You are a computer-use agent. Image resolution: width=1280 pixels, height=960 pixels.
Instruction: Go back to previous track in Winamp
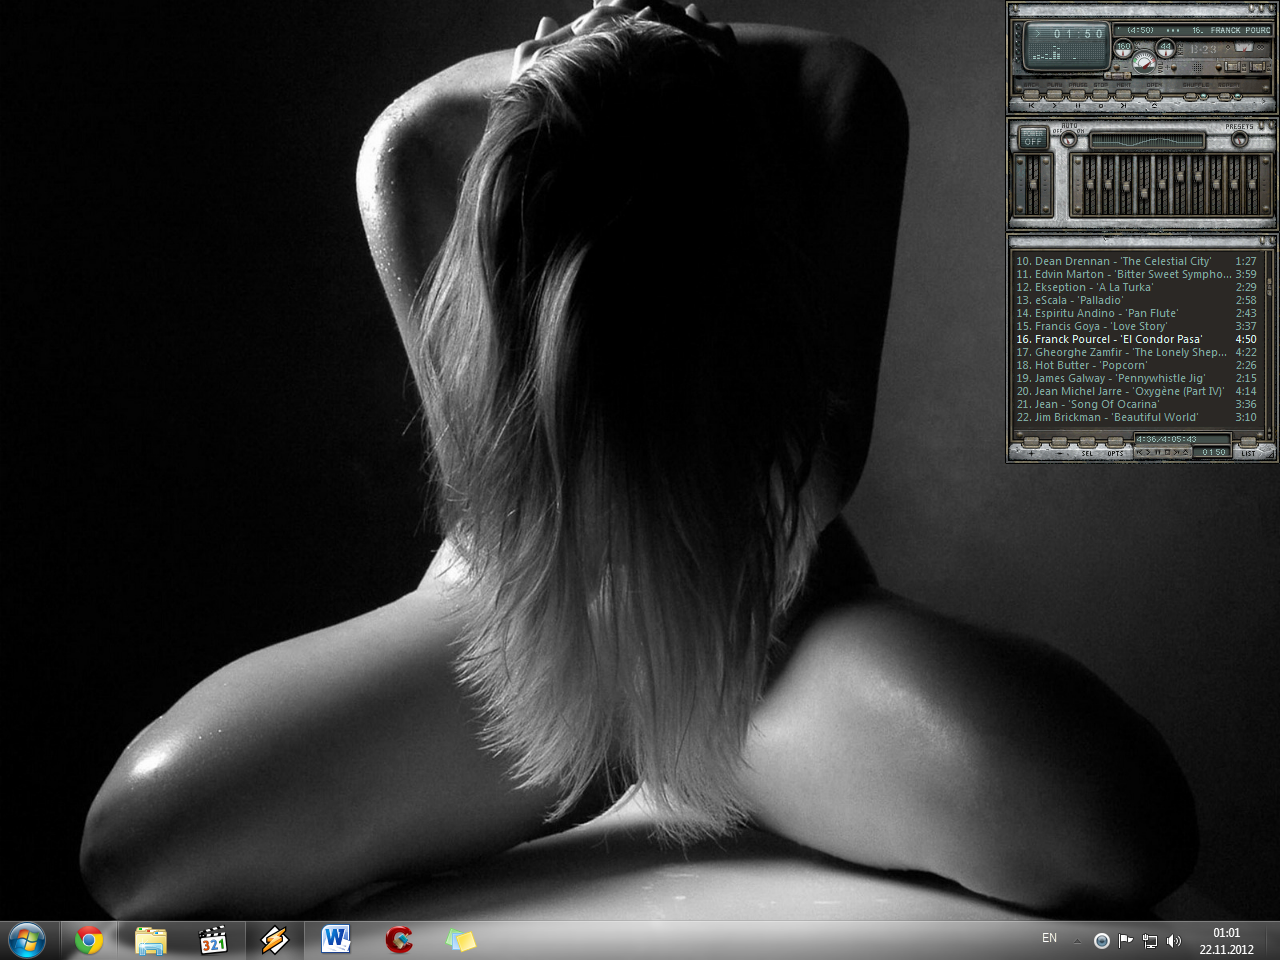click(x=1031, y=95)
